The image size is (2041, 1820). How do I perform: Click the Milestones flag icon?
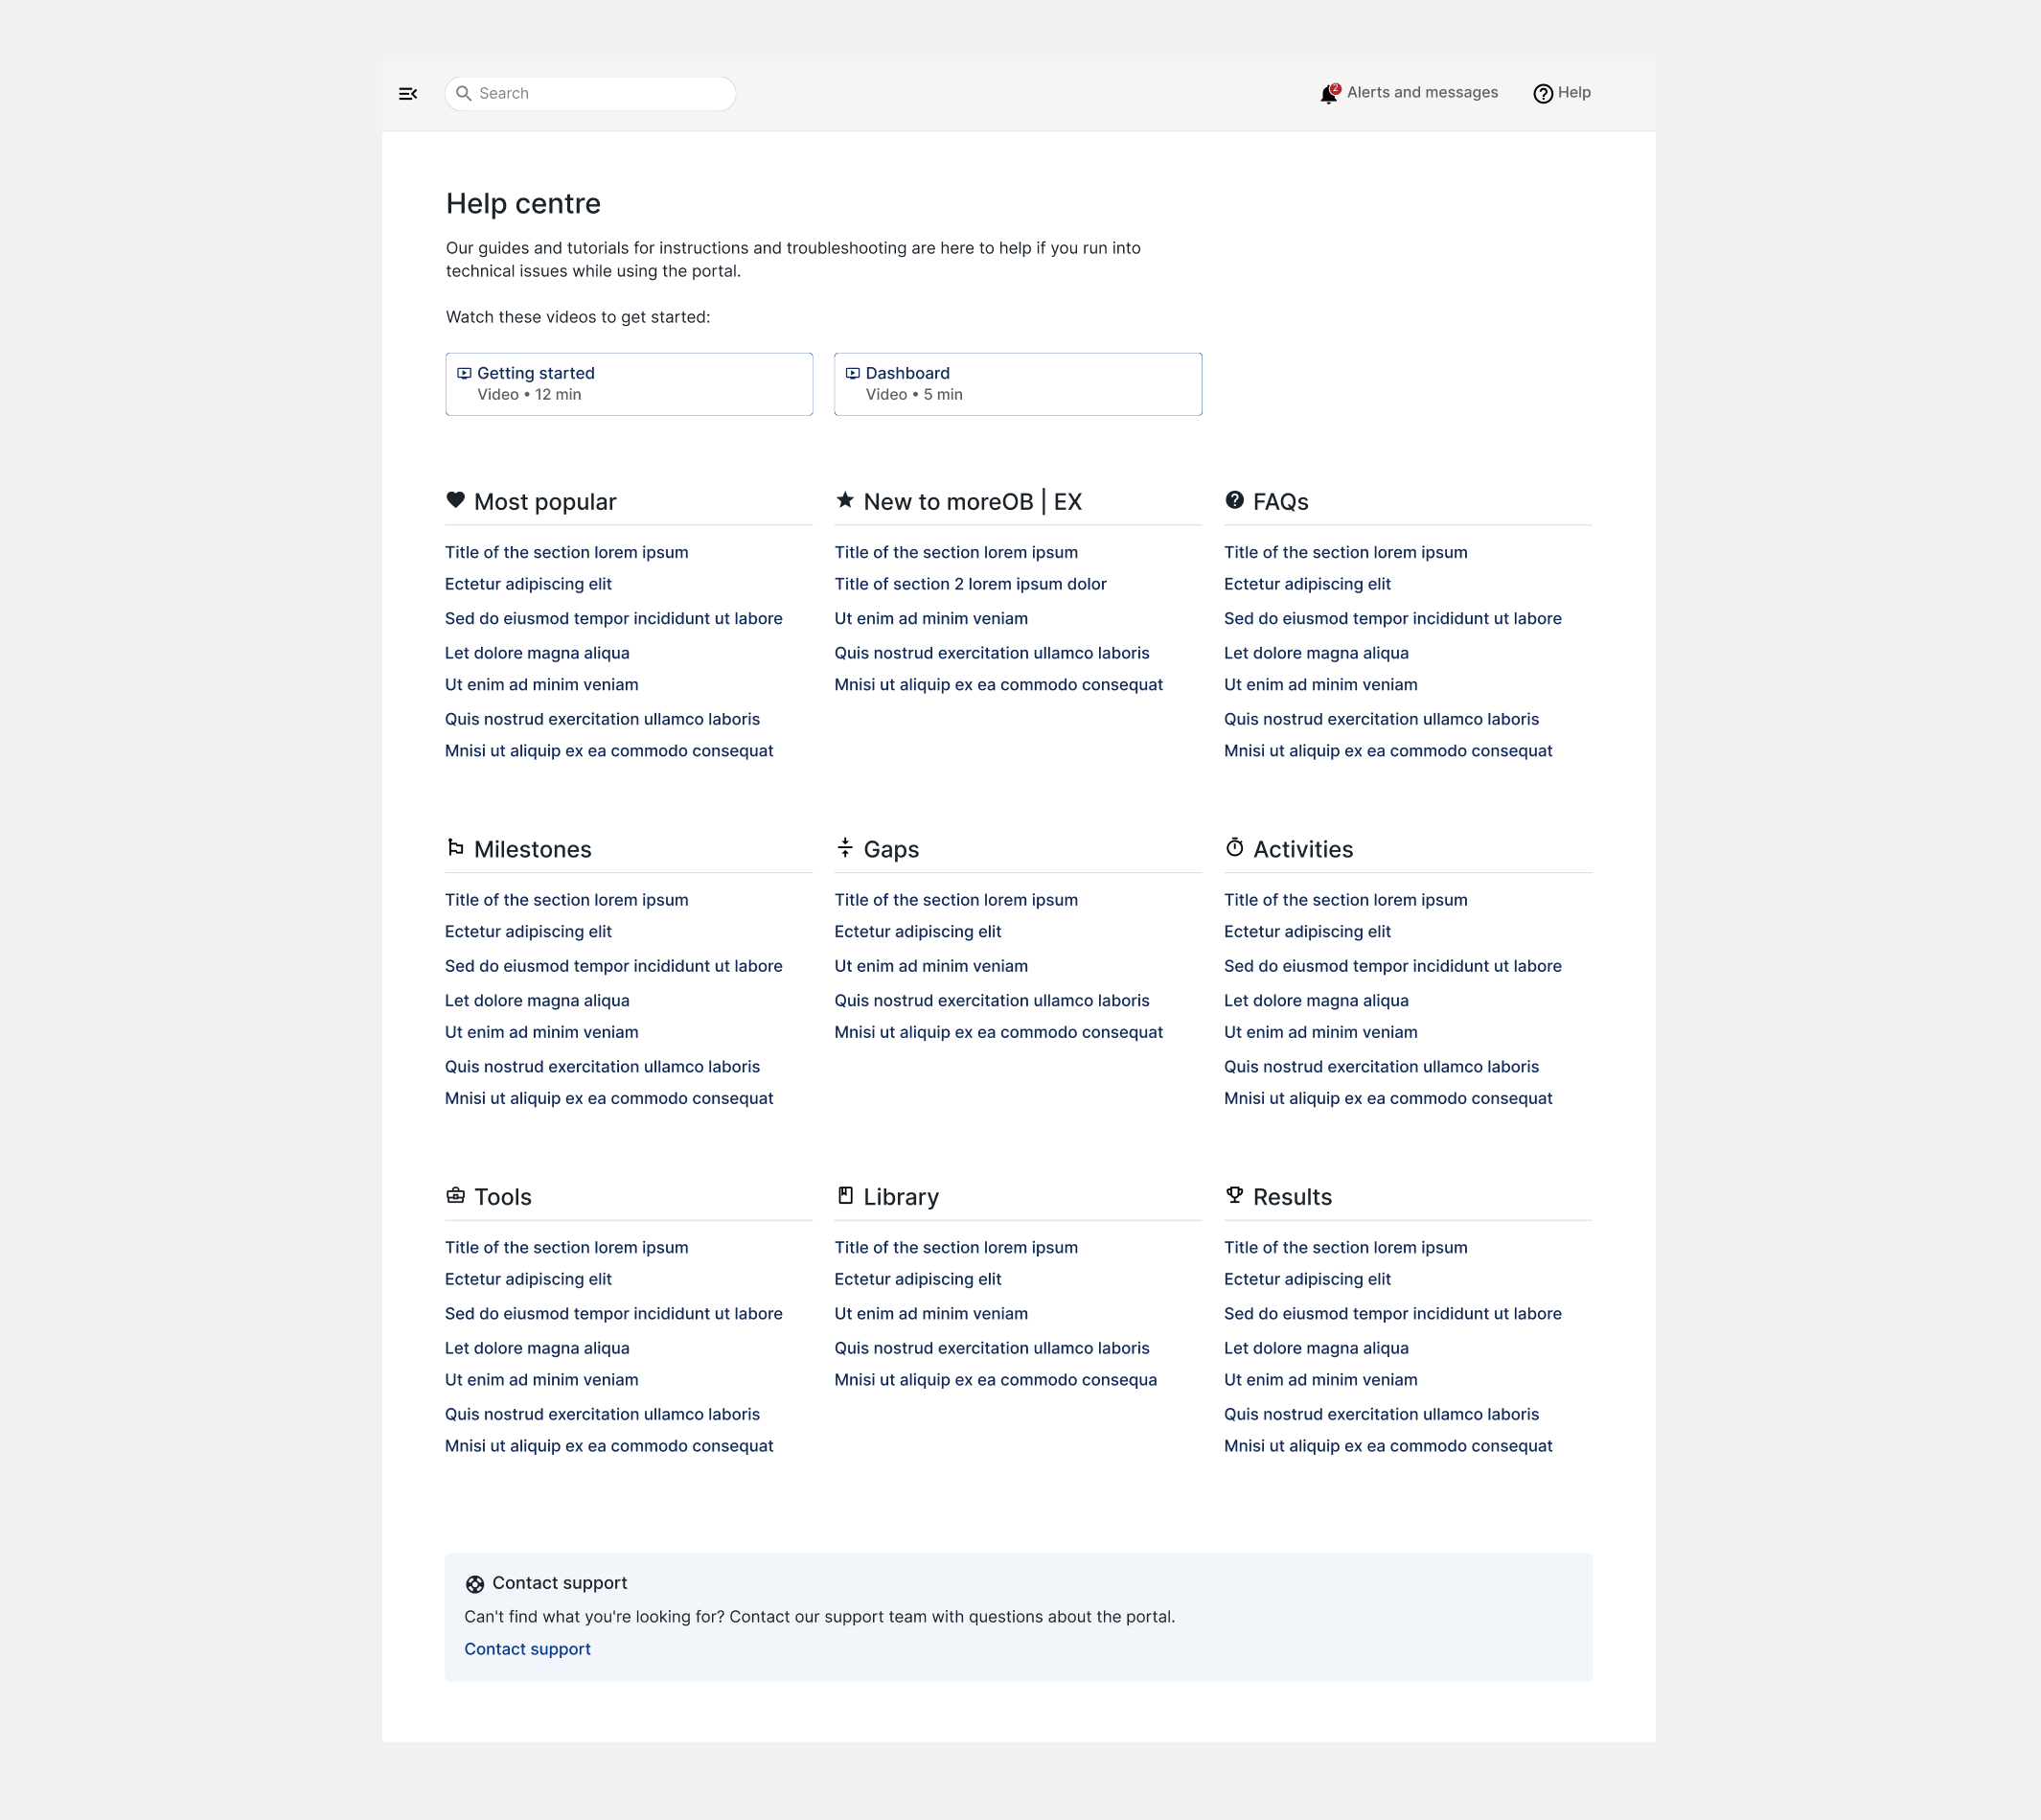click(456, 848)
